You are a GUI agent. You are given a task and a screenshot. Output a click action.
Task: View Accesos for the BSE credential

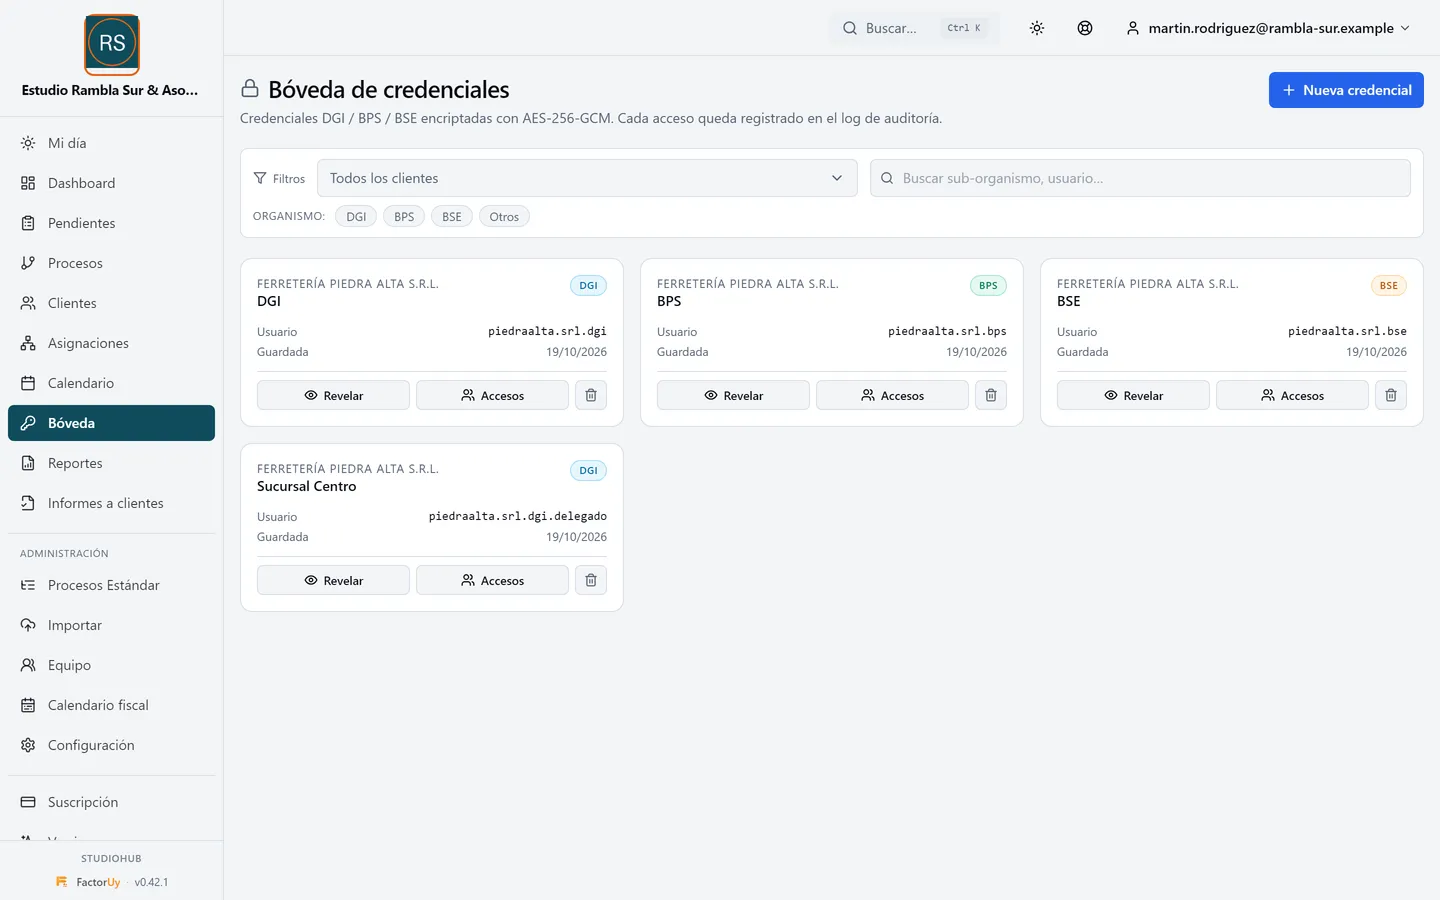(1292, 395)
